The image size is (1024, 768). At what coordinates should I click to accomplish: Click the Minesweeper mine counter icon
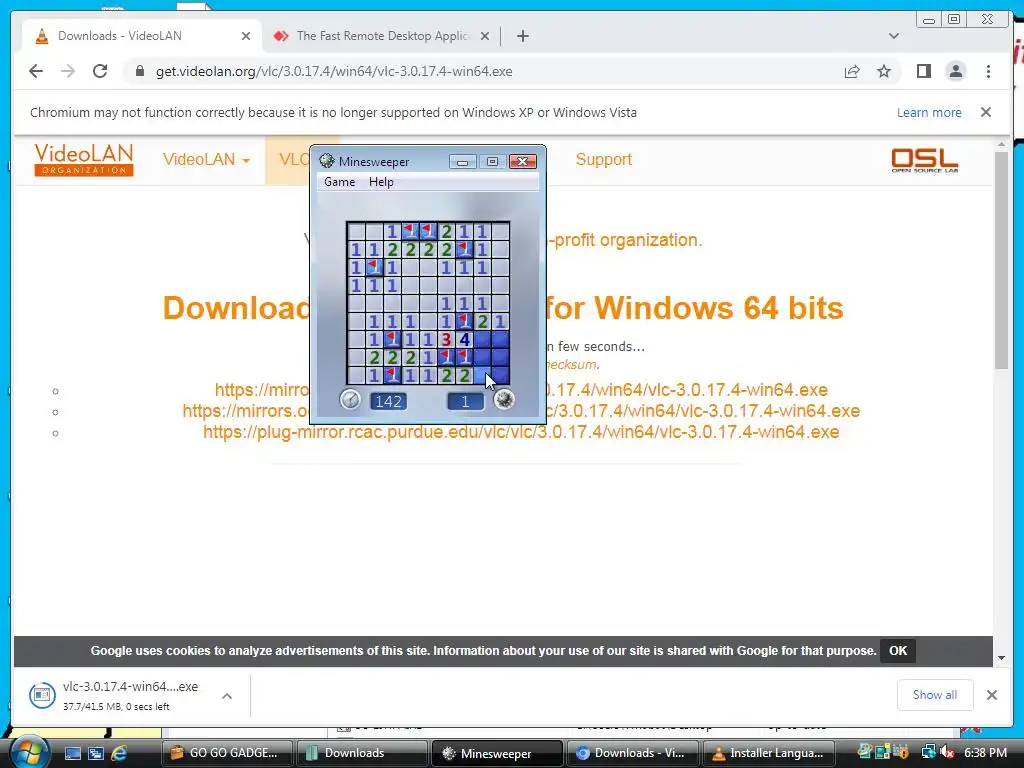[504, 399]
